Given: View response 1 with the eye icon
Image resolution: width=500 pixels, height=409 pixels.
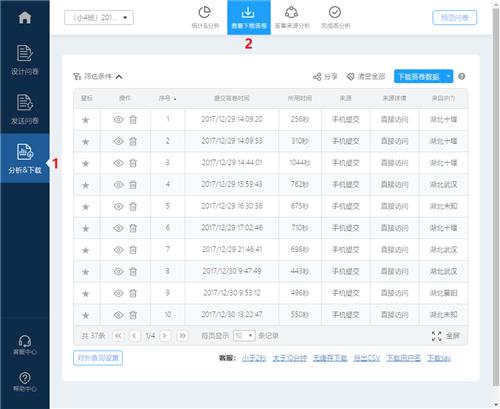Looking at the screenshot, I should coord(119,120).
